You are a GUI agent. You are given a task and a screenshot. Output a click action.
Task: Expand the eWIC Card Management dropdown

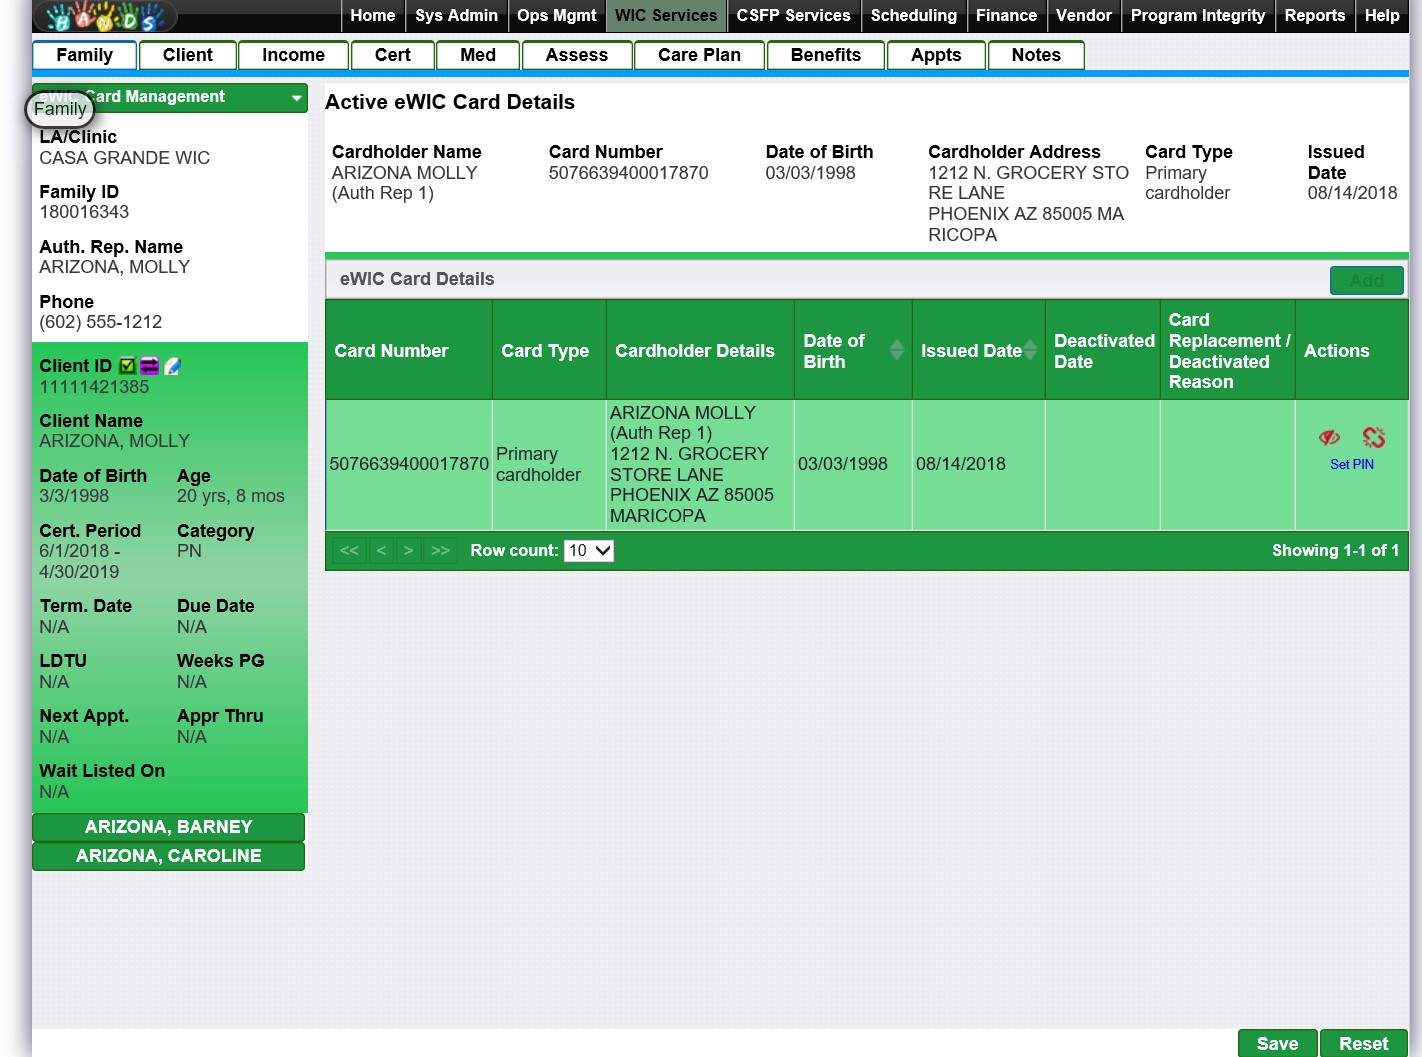coord(296,98)
